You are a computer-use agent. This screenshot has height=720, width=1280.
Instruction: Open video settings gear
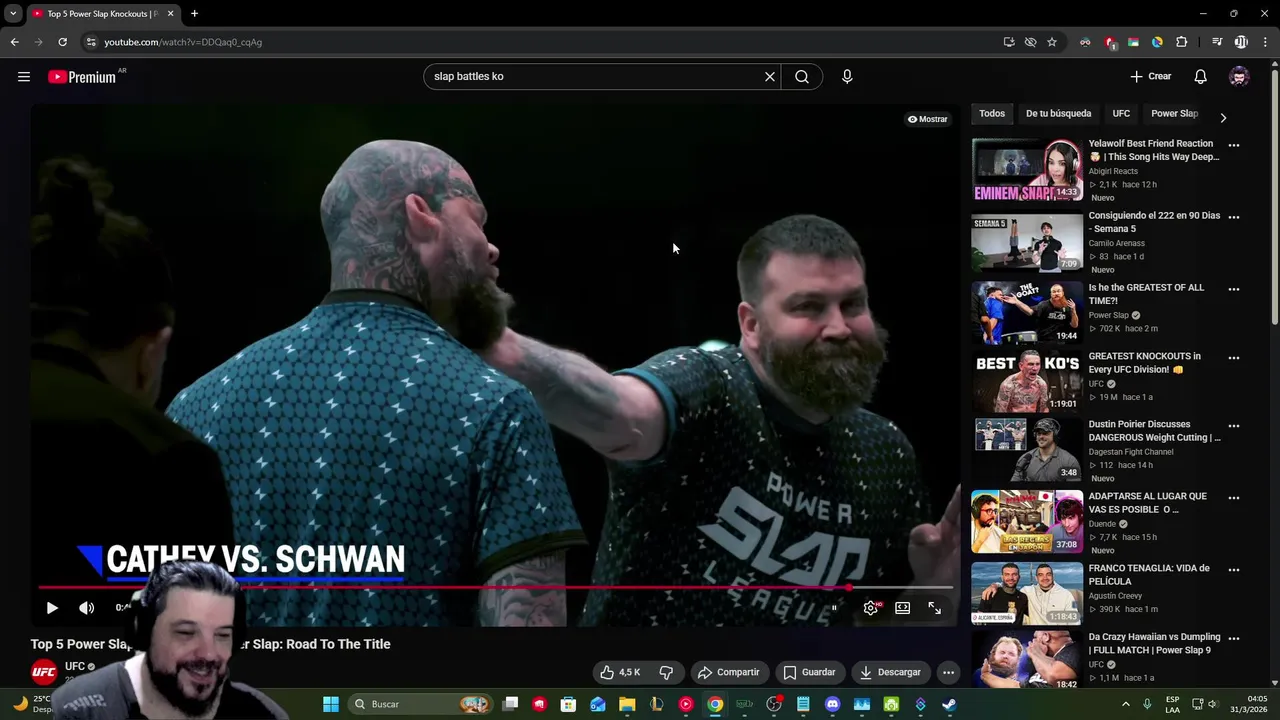[871, 608]
